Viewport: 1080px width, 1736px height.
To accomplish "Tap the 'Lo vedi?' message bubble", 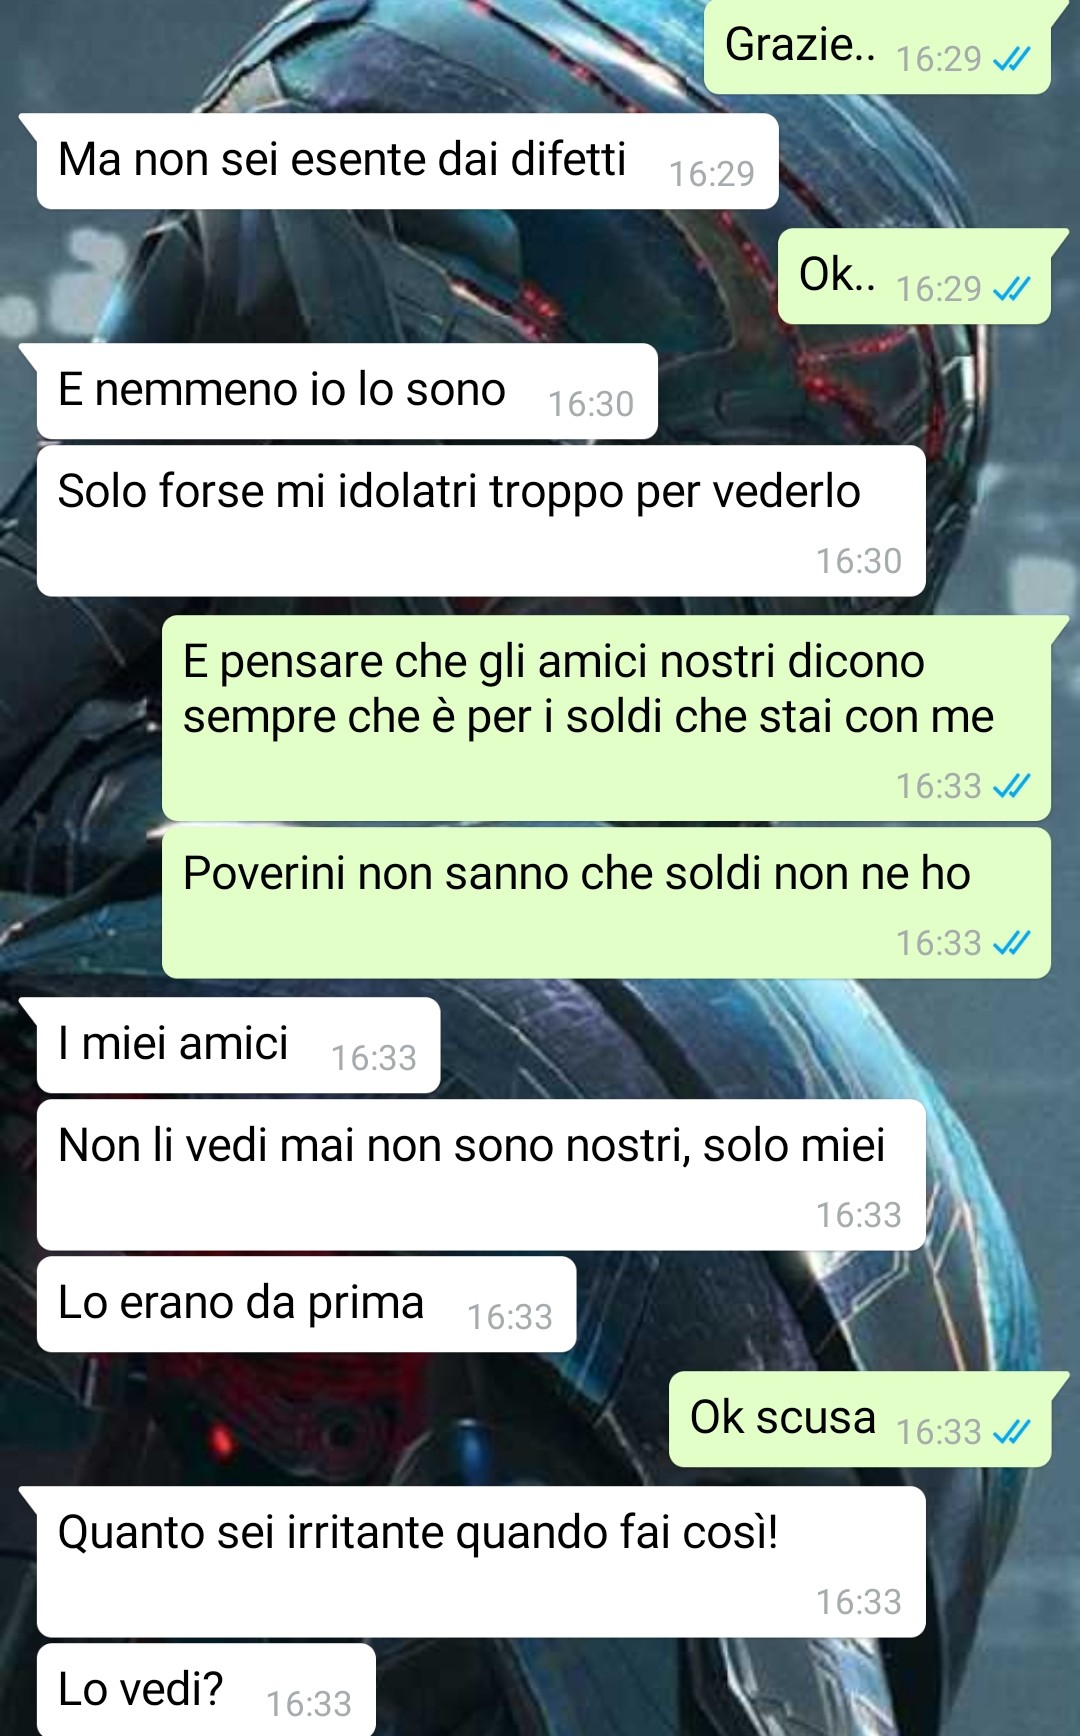I will [206, 1690].
